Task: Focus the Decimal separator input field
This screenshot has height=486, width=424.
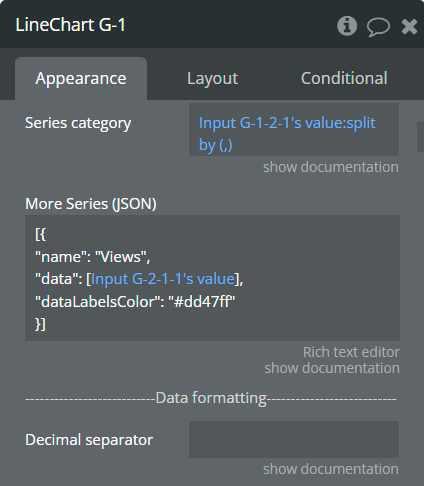Action: pyautogui.click(x=294, y=439)
